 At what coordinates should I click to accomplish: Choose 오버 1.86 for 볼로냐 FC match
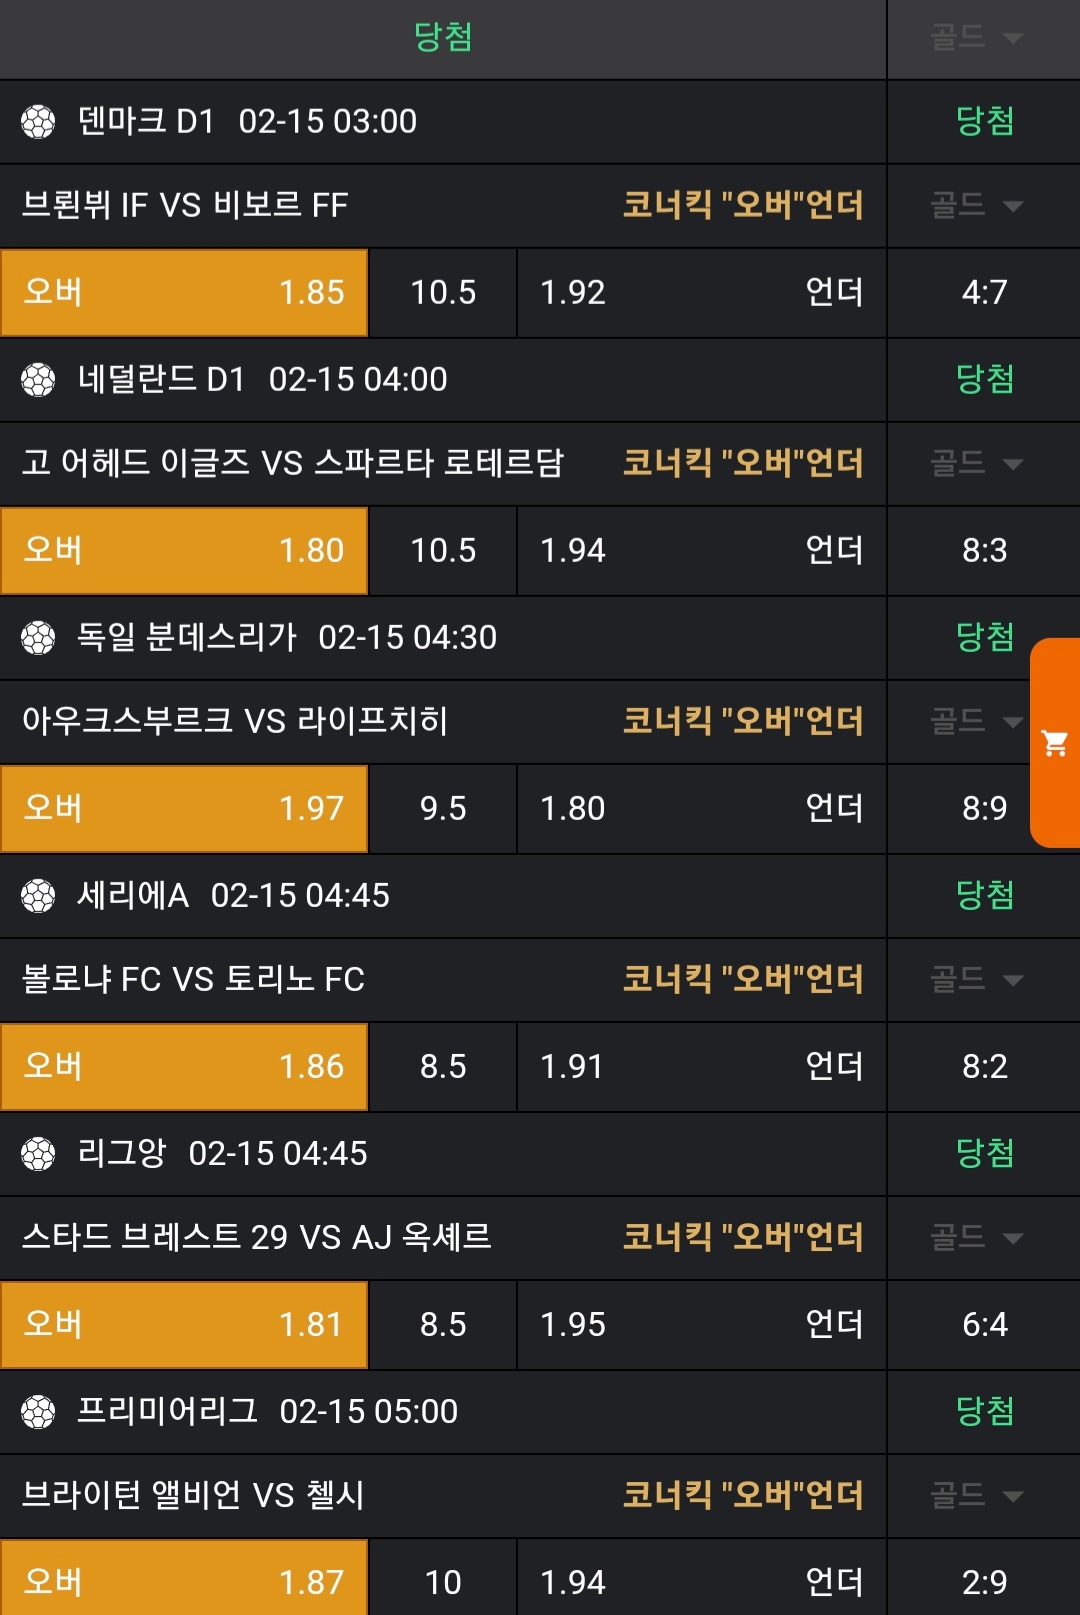tap(184, 1066)
